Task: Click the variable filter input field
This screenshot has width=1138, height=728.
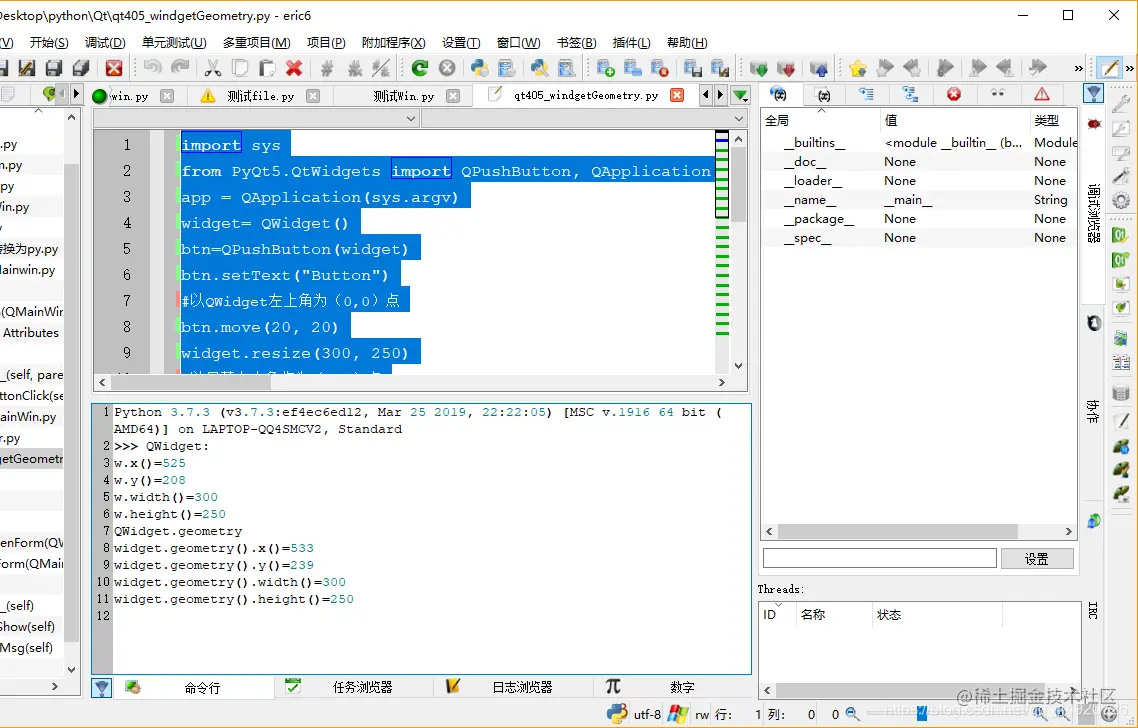Action: [880, 558]
